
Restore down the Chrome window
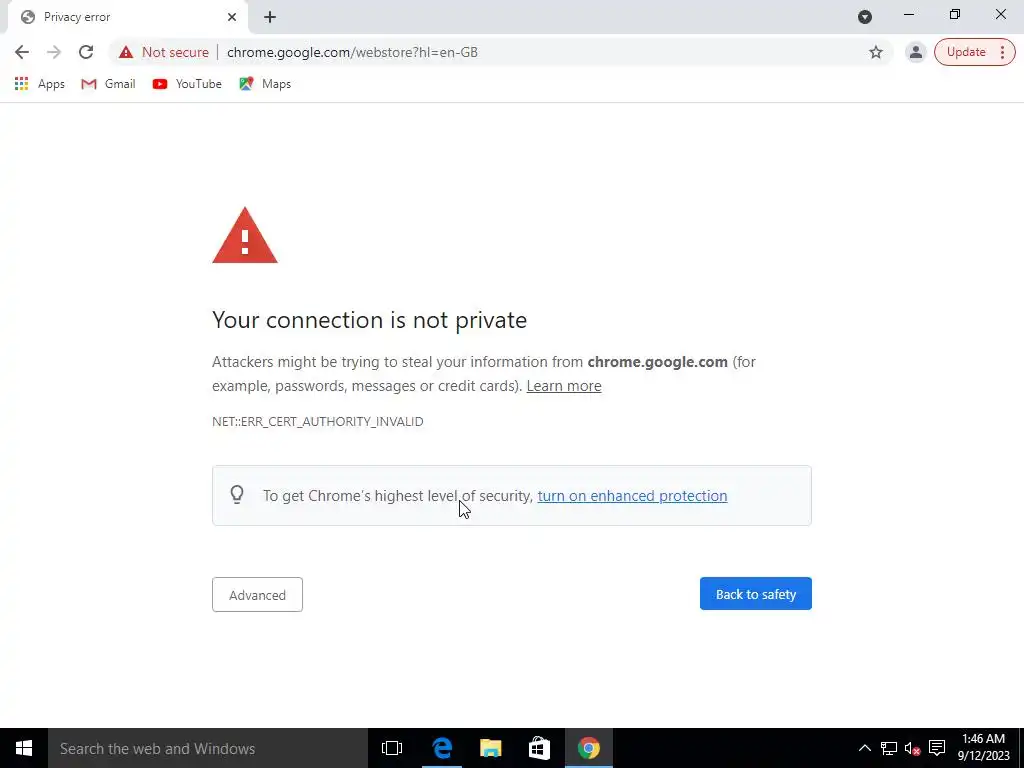click(955, 15)
